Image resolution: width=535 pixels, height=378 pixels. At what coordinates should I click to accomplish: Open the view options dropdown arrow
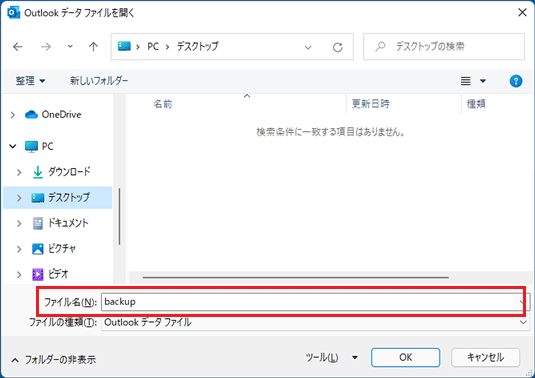click(x=483, y=81)
